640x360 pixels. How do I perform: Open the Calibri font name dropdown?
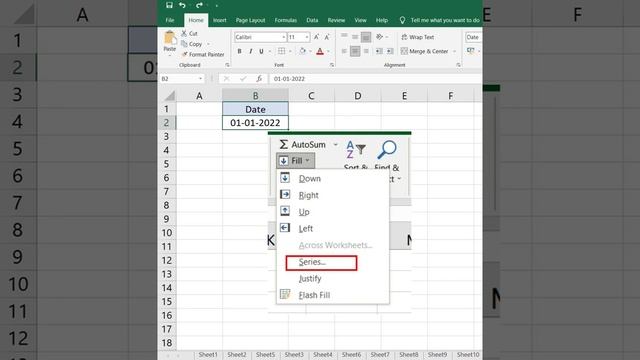(284, 37)
